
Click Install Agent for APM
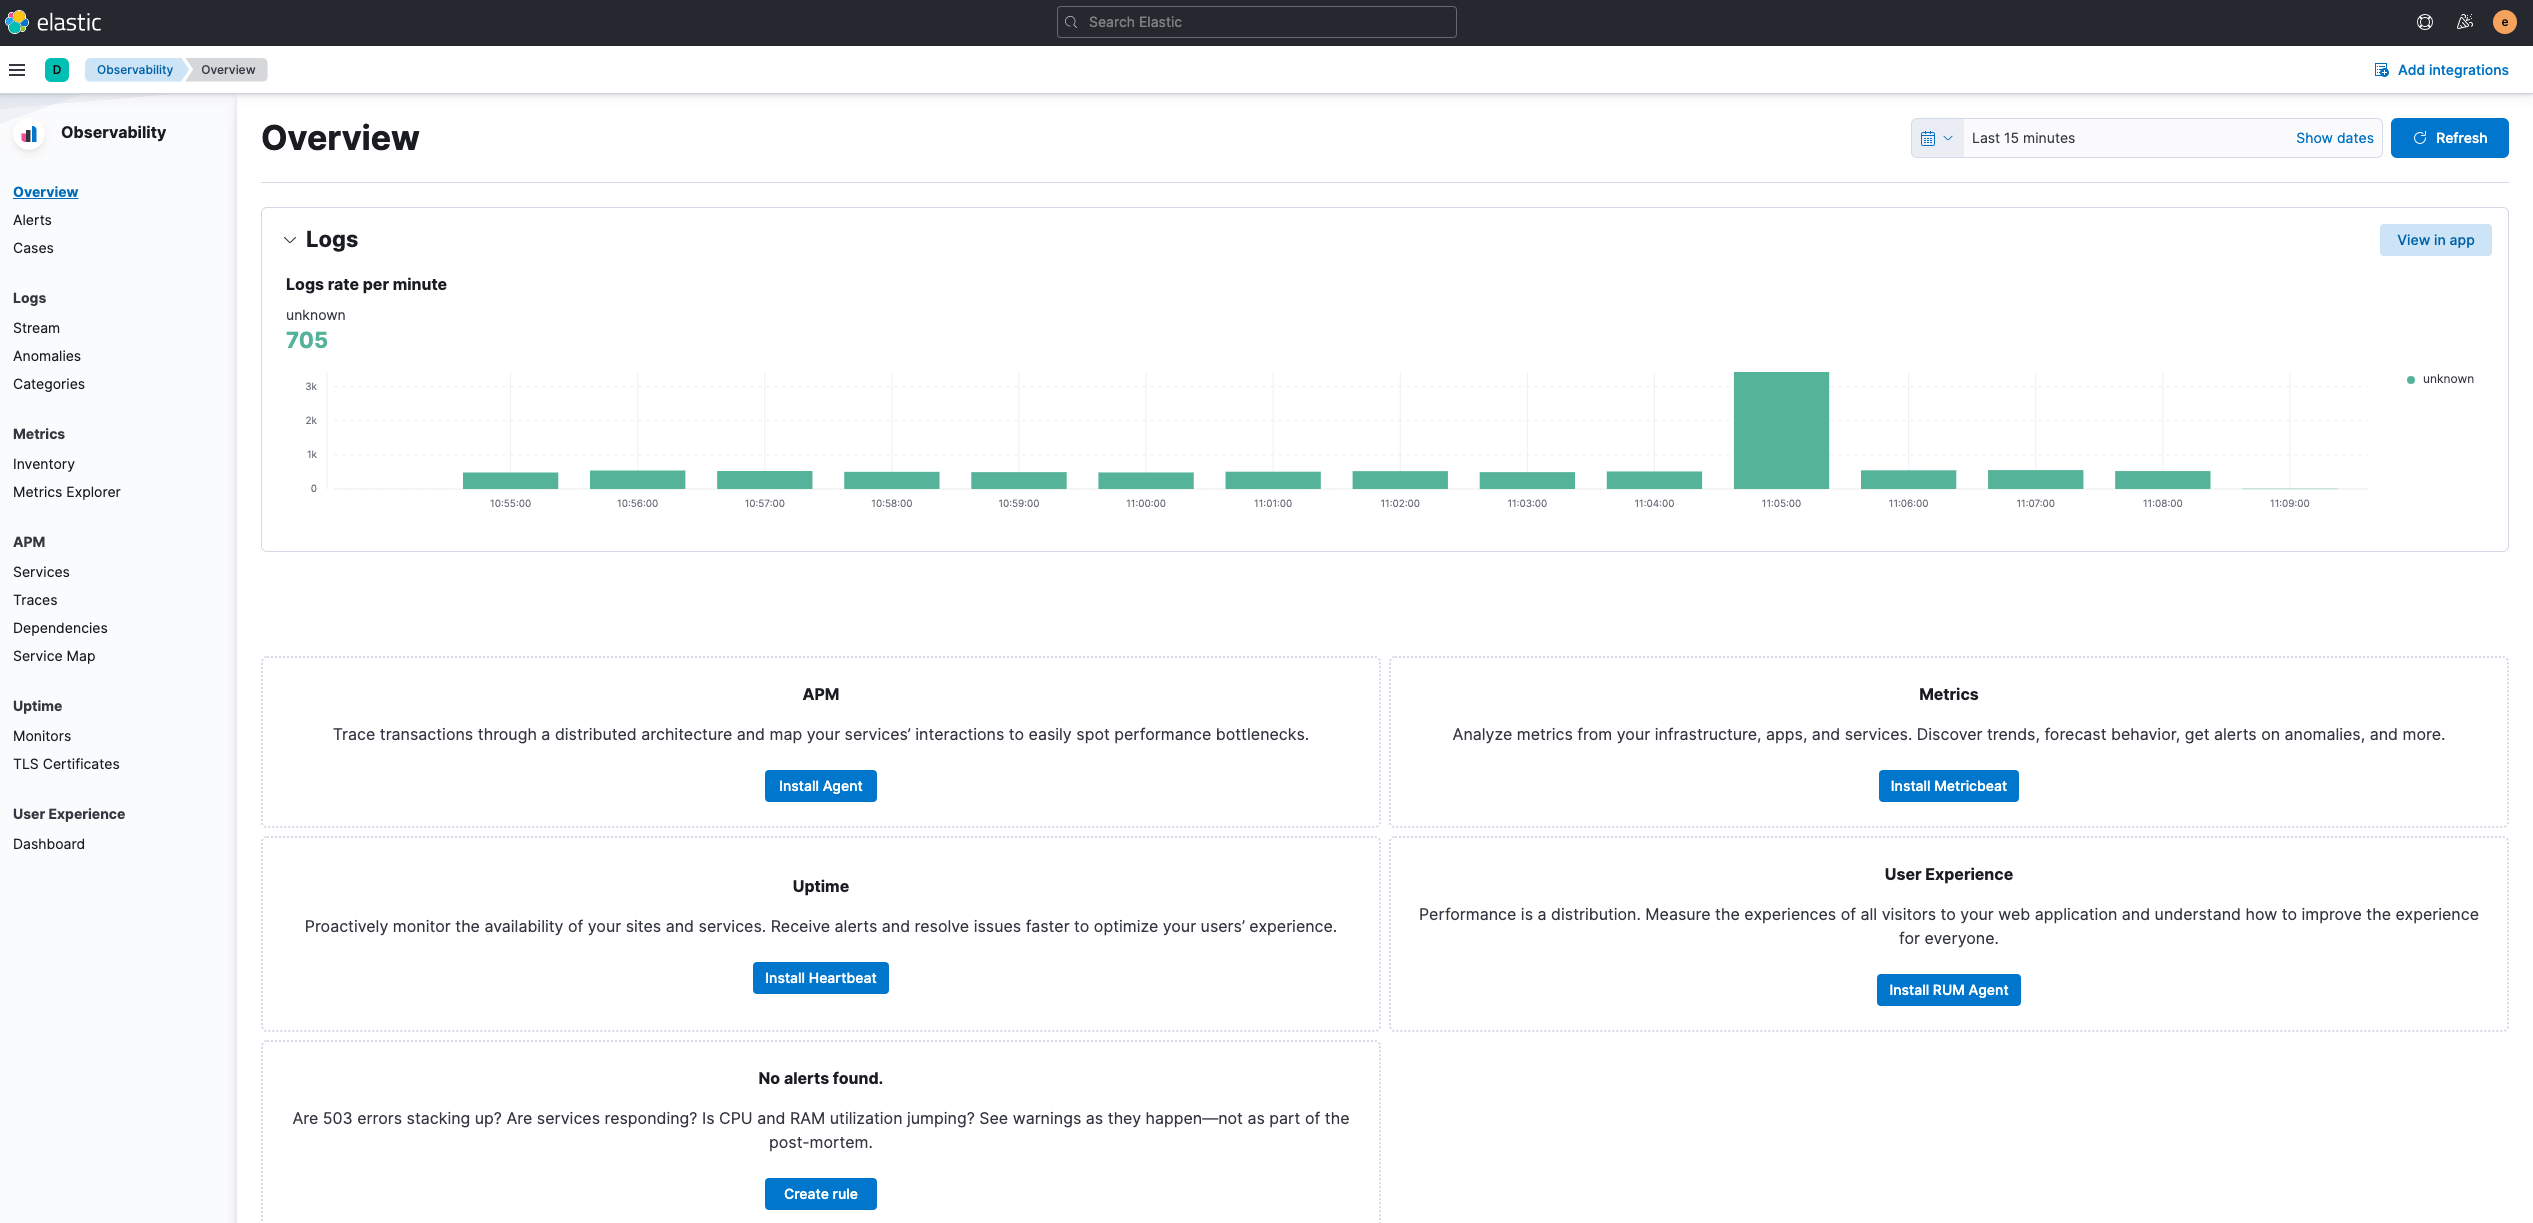pyautogui.click(x=820, y=786)
